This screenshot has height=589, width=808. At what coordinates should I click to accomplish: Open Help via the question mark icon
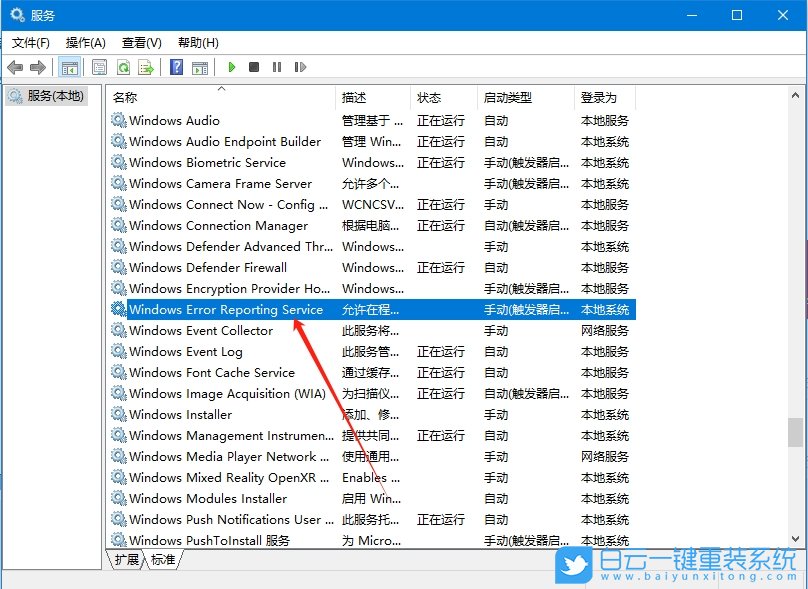pos(178,67)
